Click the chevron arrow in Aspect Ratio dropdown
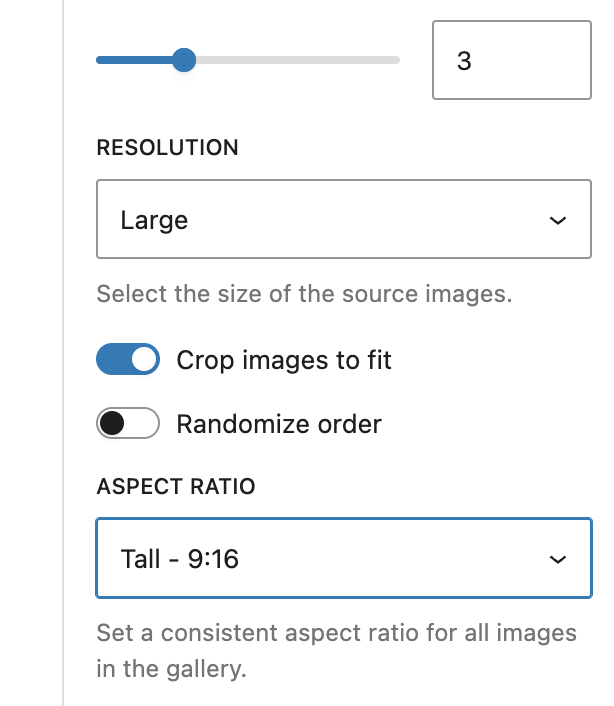Viewport: 614px width, 706px height. pos(558,559)
